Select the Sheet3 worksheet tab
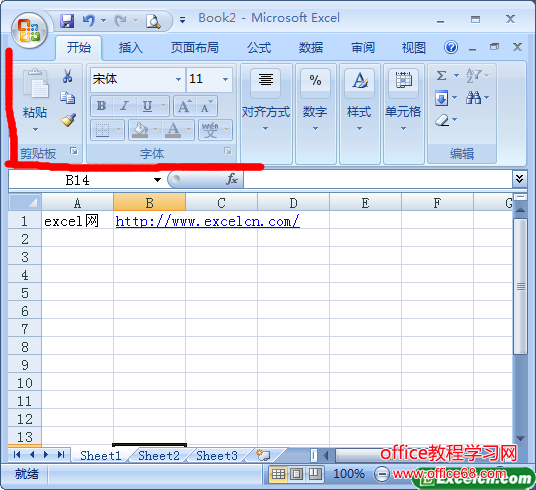Screen dimensions: 536x490 tap(217, 455)
